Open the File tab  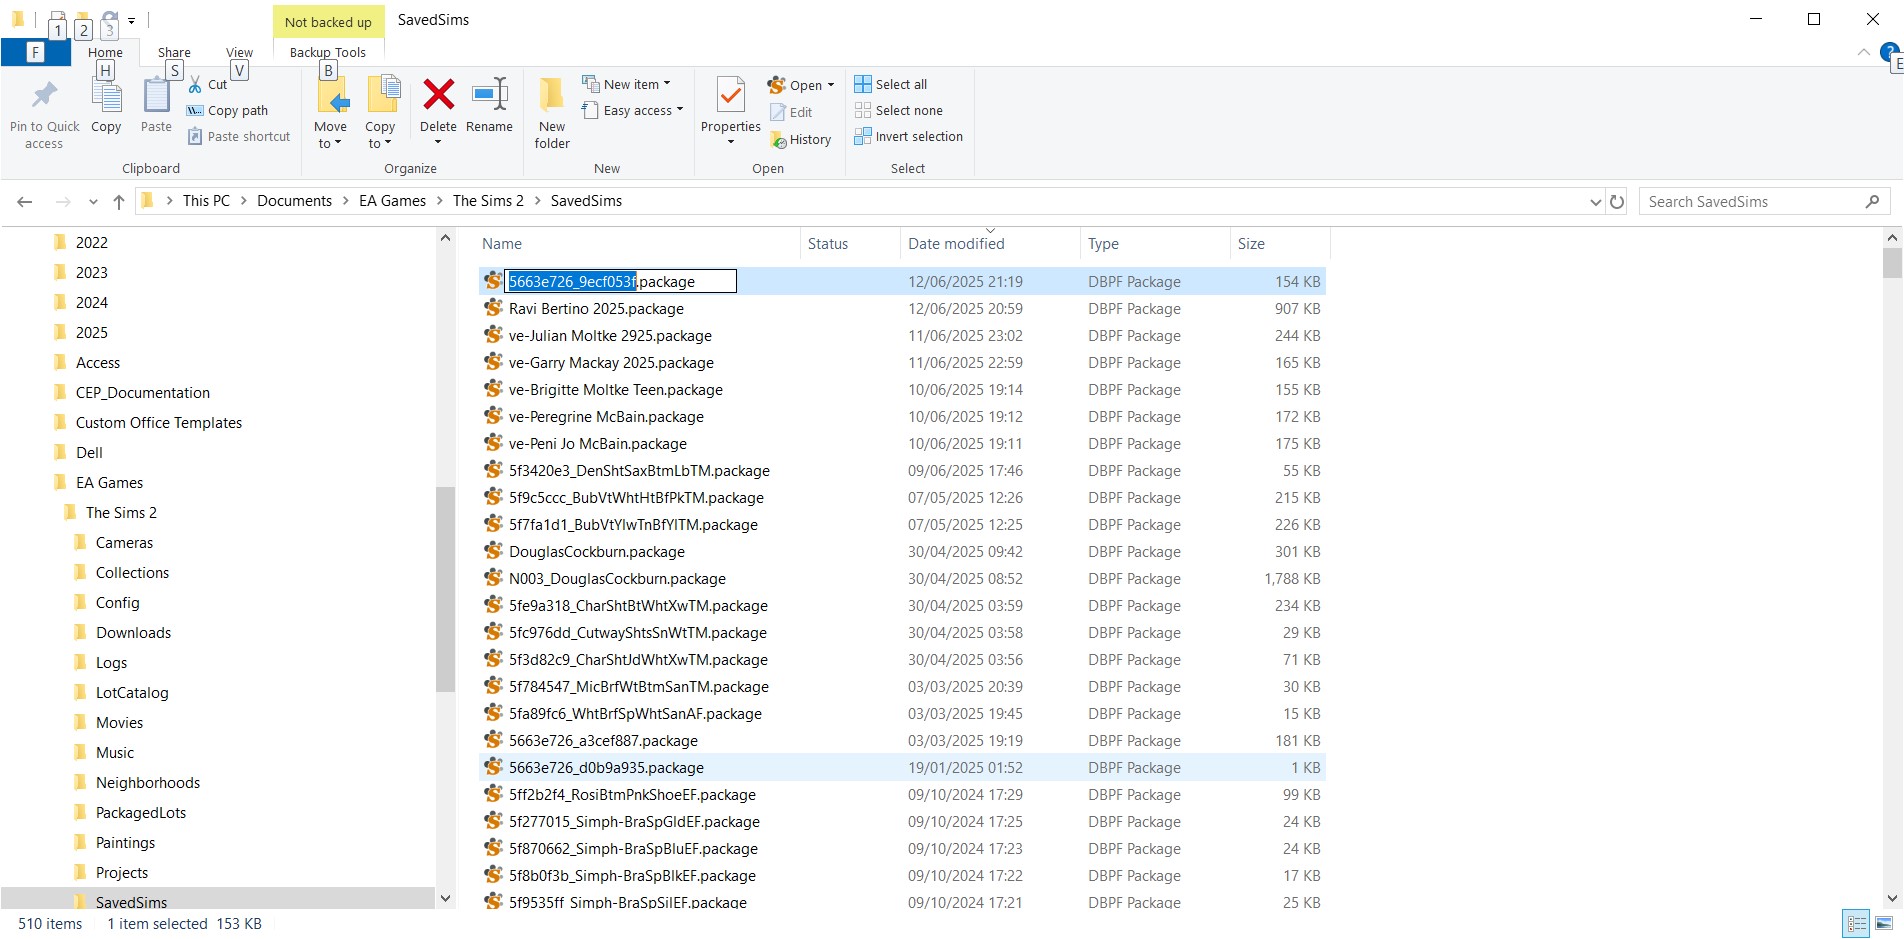tap(36, 53)
